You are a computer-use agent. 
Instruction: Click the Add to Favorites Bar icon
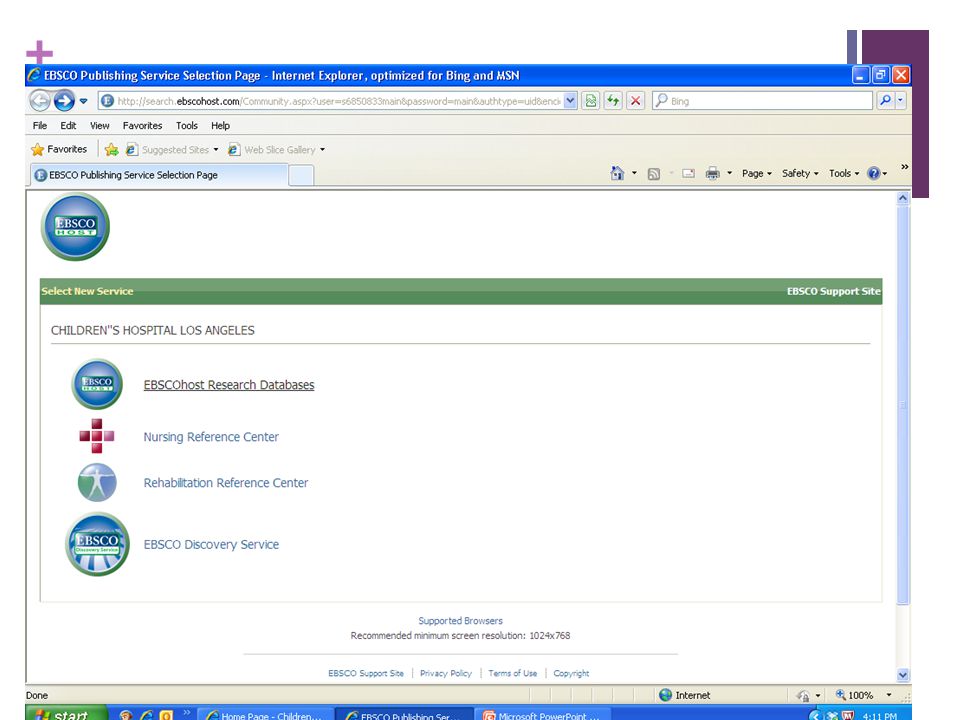(x=111, y=149)
